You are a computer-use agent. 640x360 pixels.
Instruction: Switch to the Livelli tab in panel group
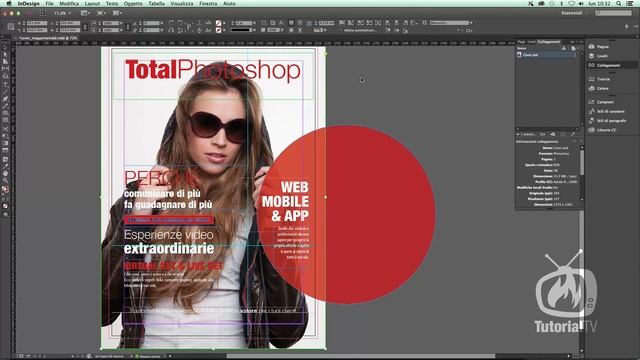click(x=531, y=42)
